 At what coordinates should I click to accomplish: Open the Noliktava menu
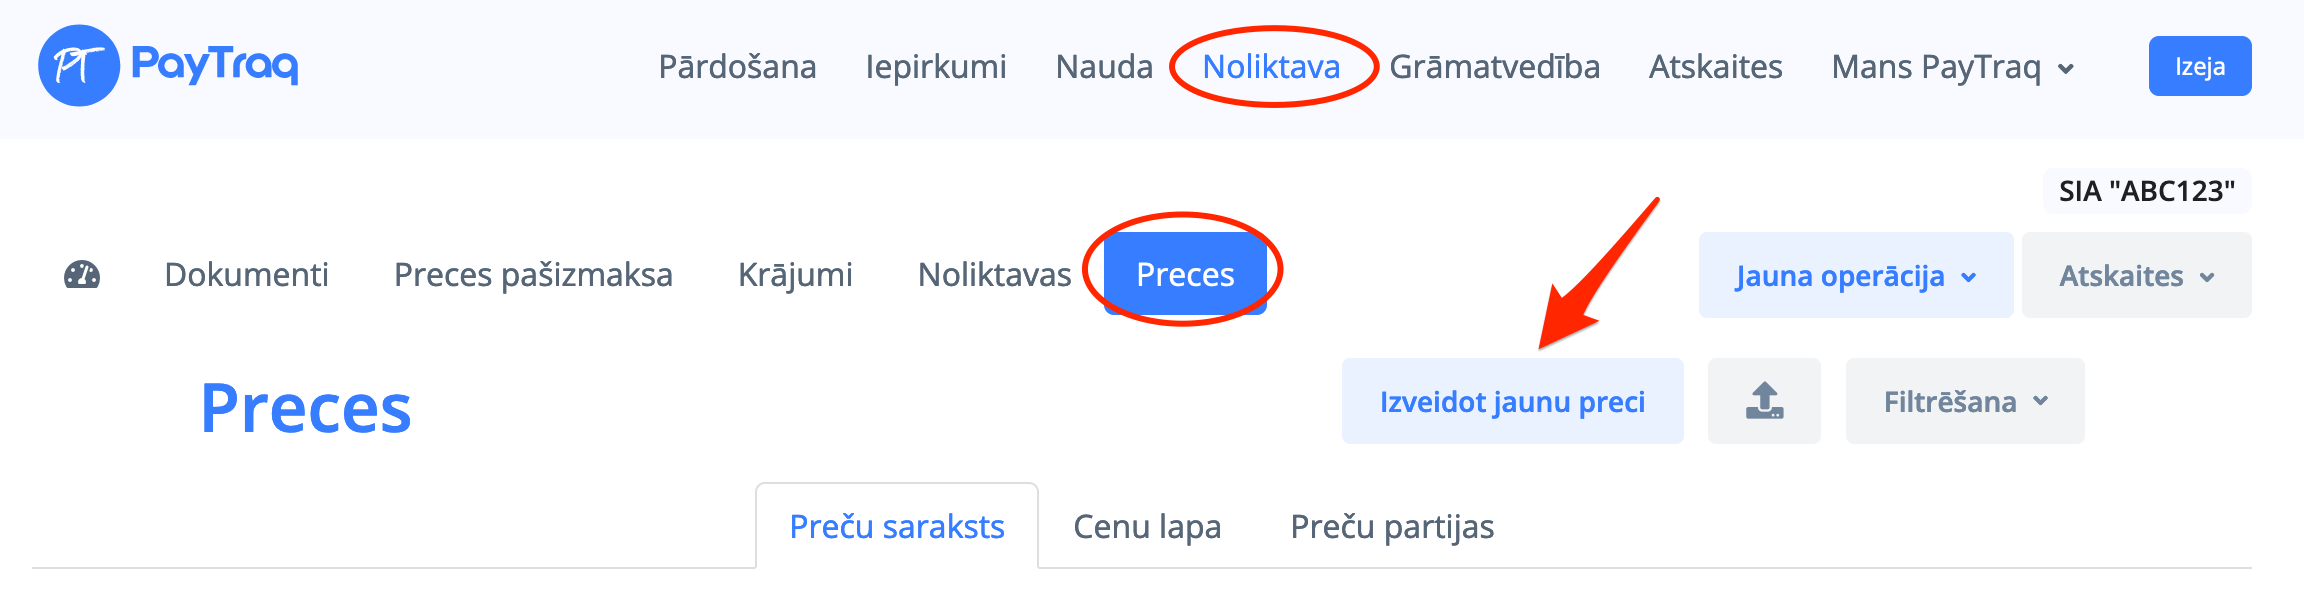[1271, 67]
